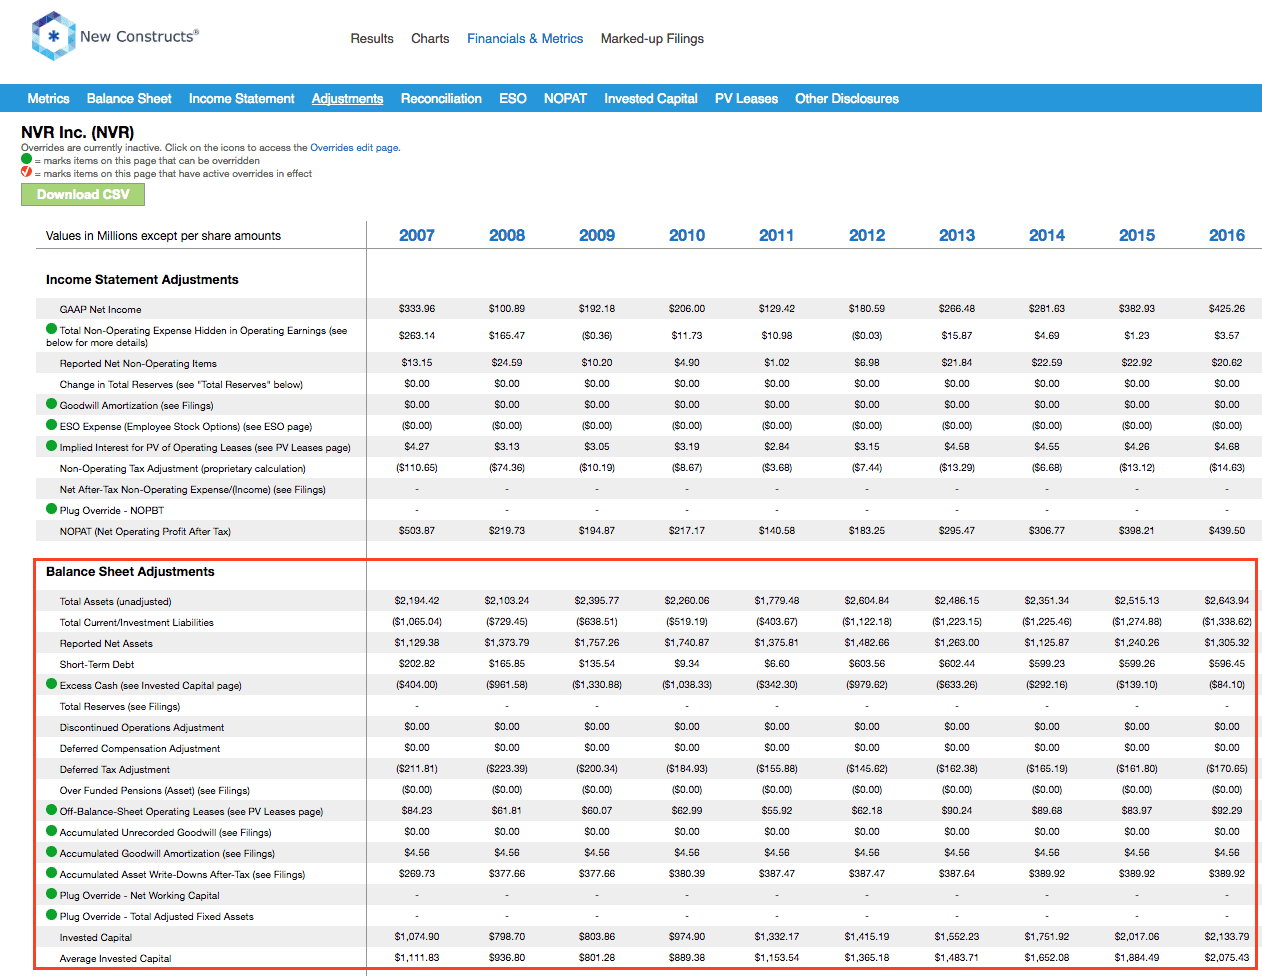This screenshot has width=1262, height=976.
Task: Select Balance Sheet in the blue navigation bar
Action: coord(129,98)
